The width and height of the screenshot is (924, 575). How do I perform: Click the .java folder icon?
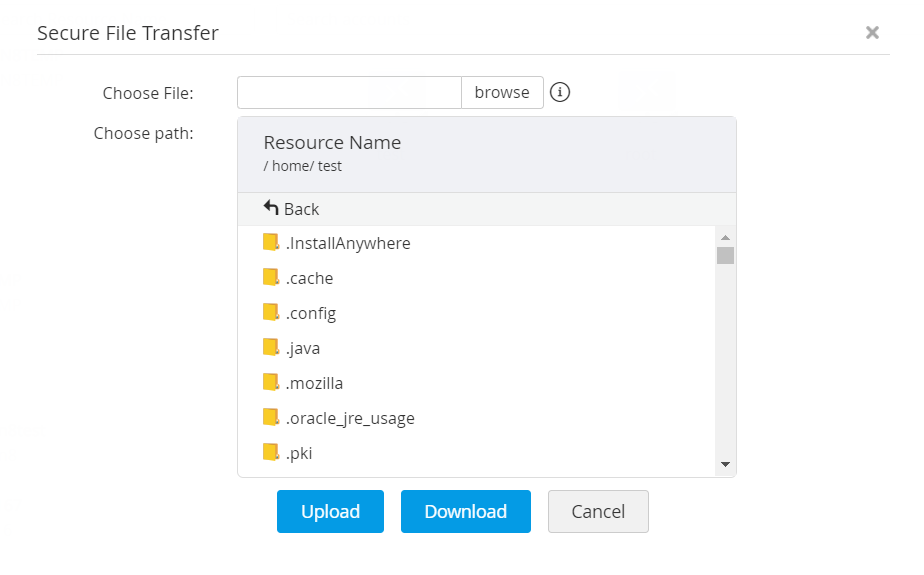(270, 348)
